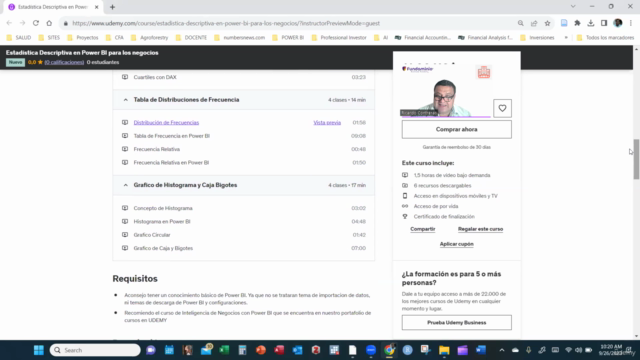Open Excel from the taskbar
The height and width of the screenshot is (360, 640).
(224, 350)
